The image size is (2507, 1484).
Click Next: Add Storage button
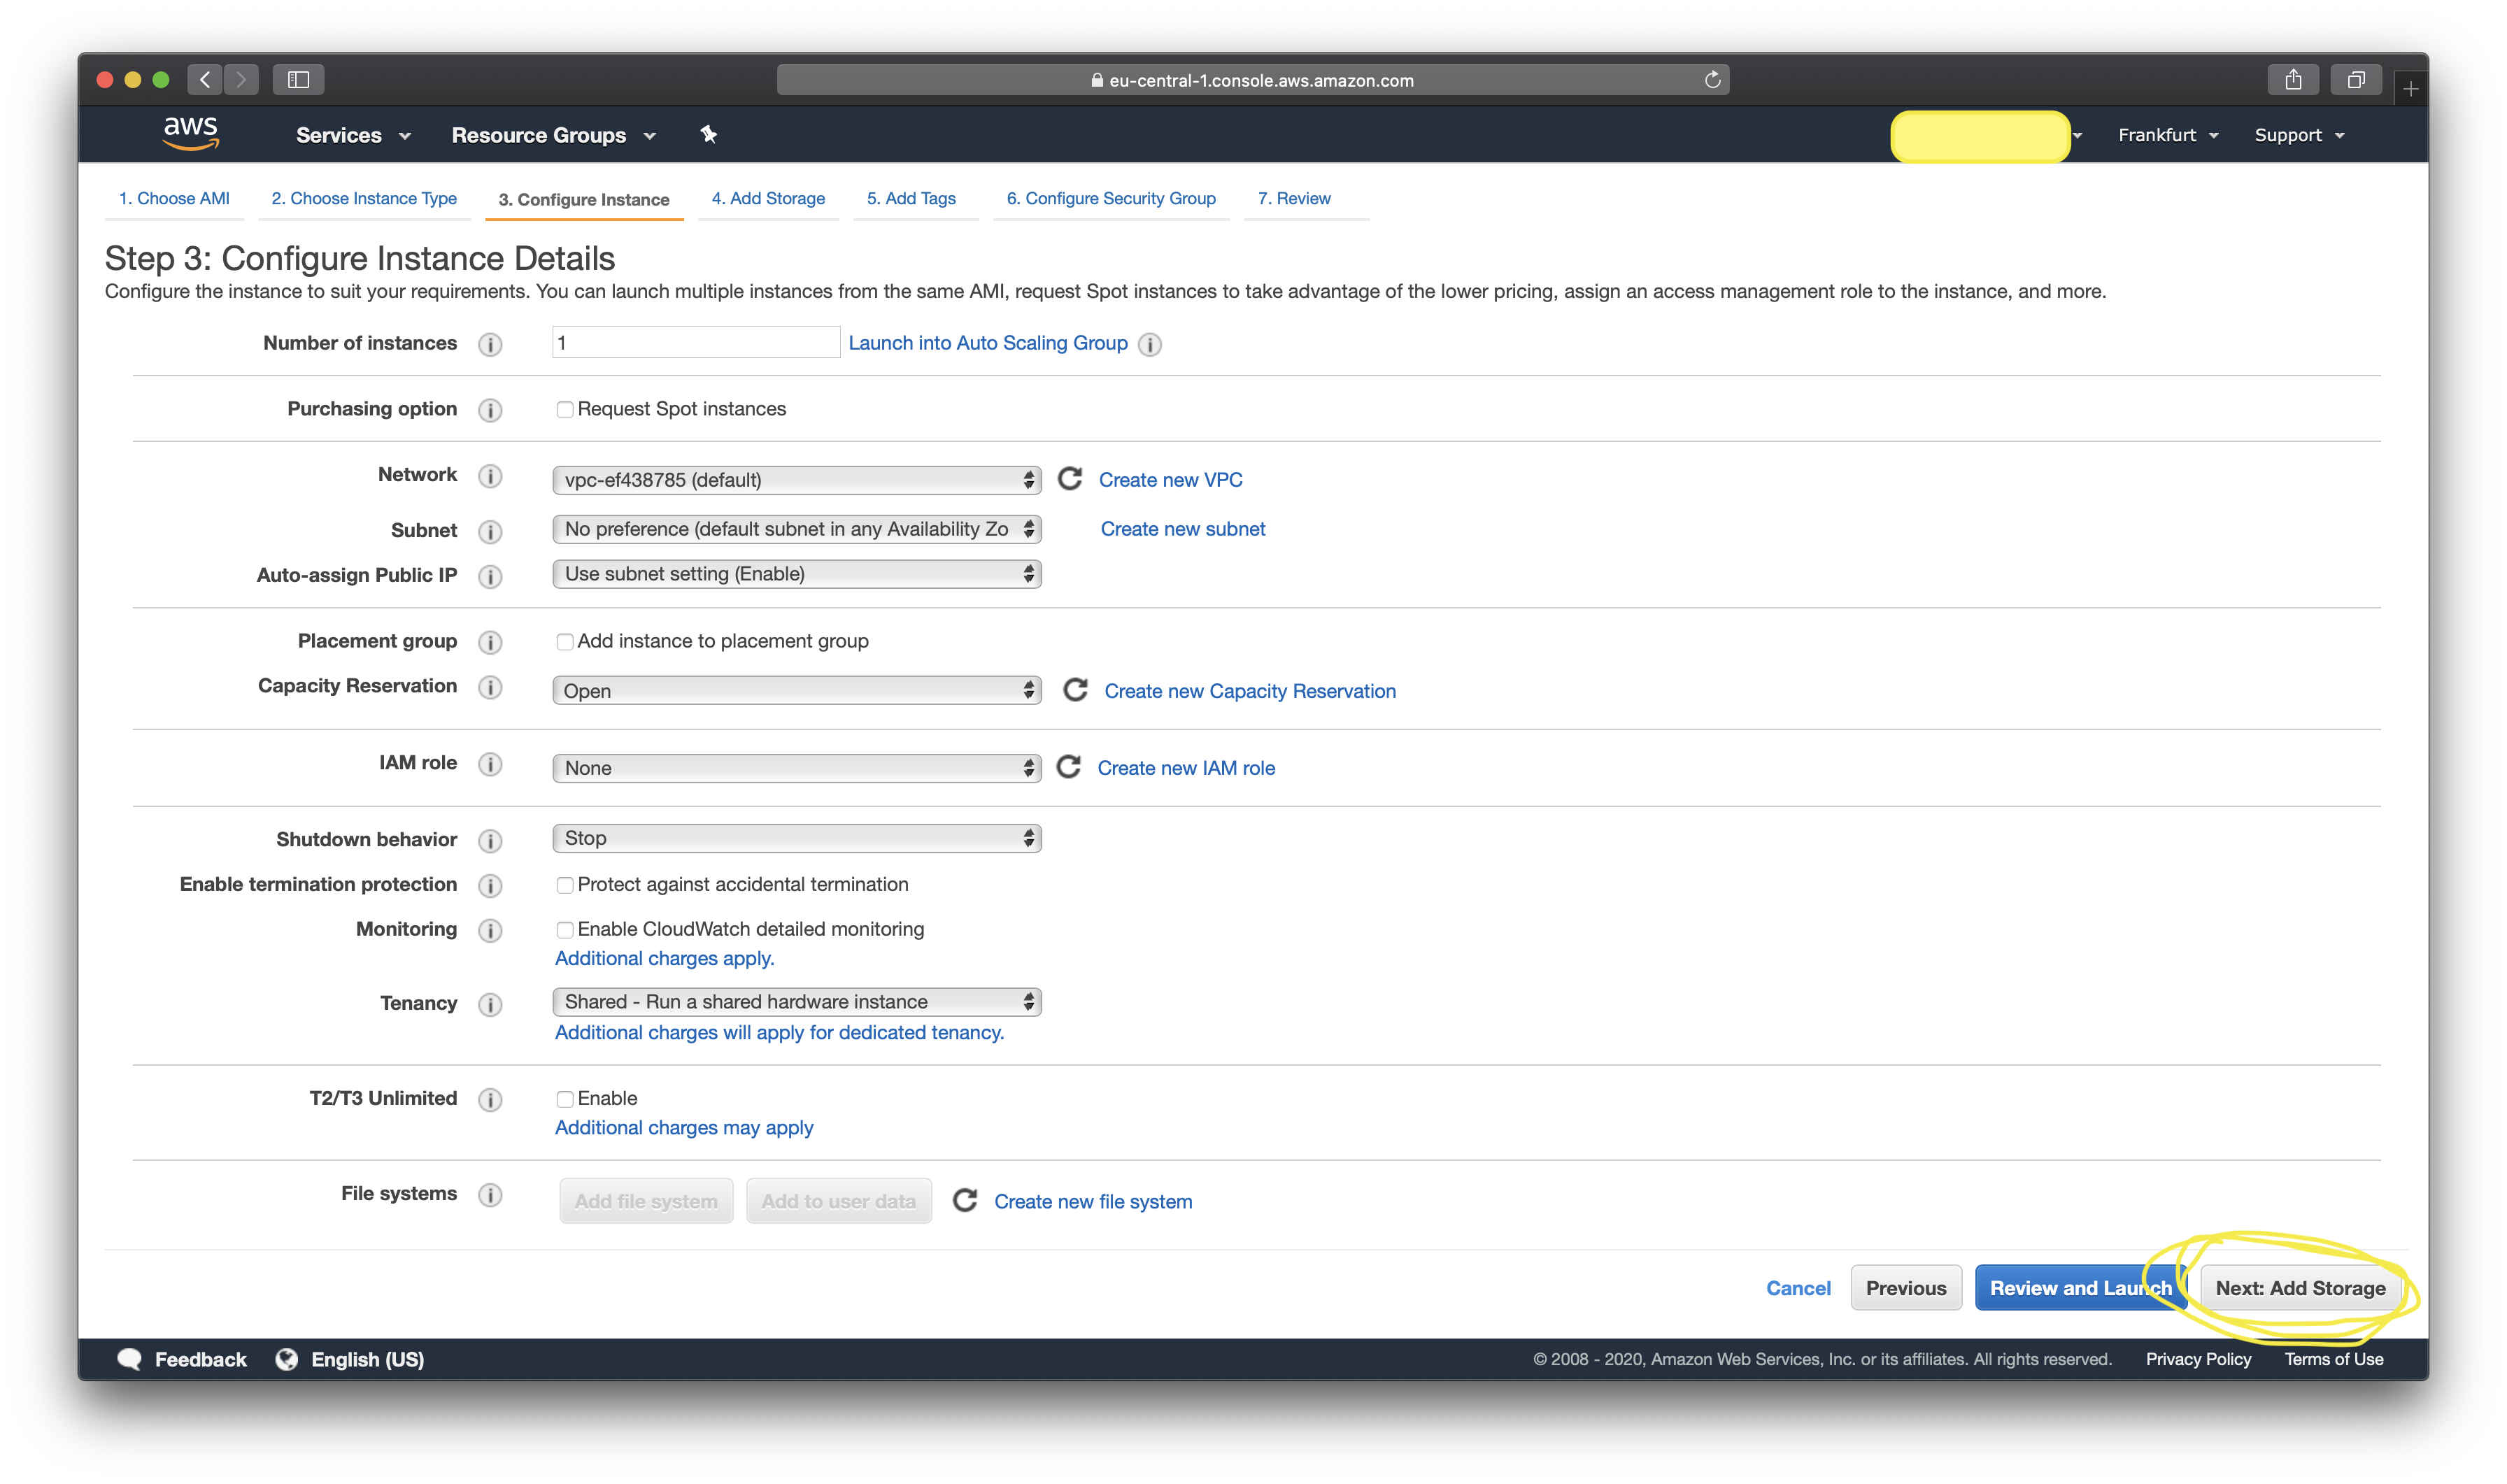[x=2300, y=1288]
